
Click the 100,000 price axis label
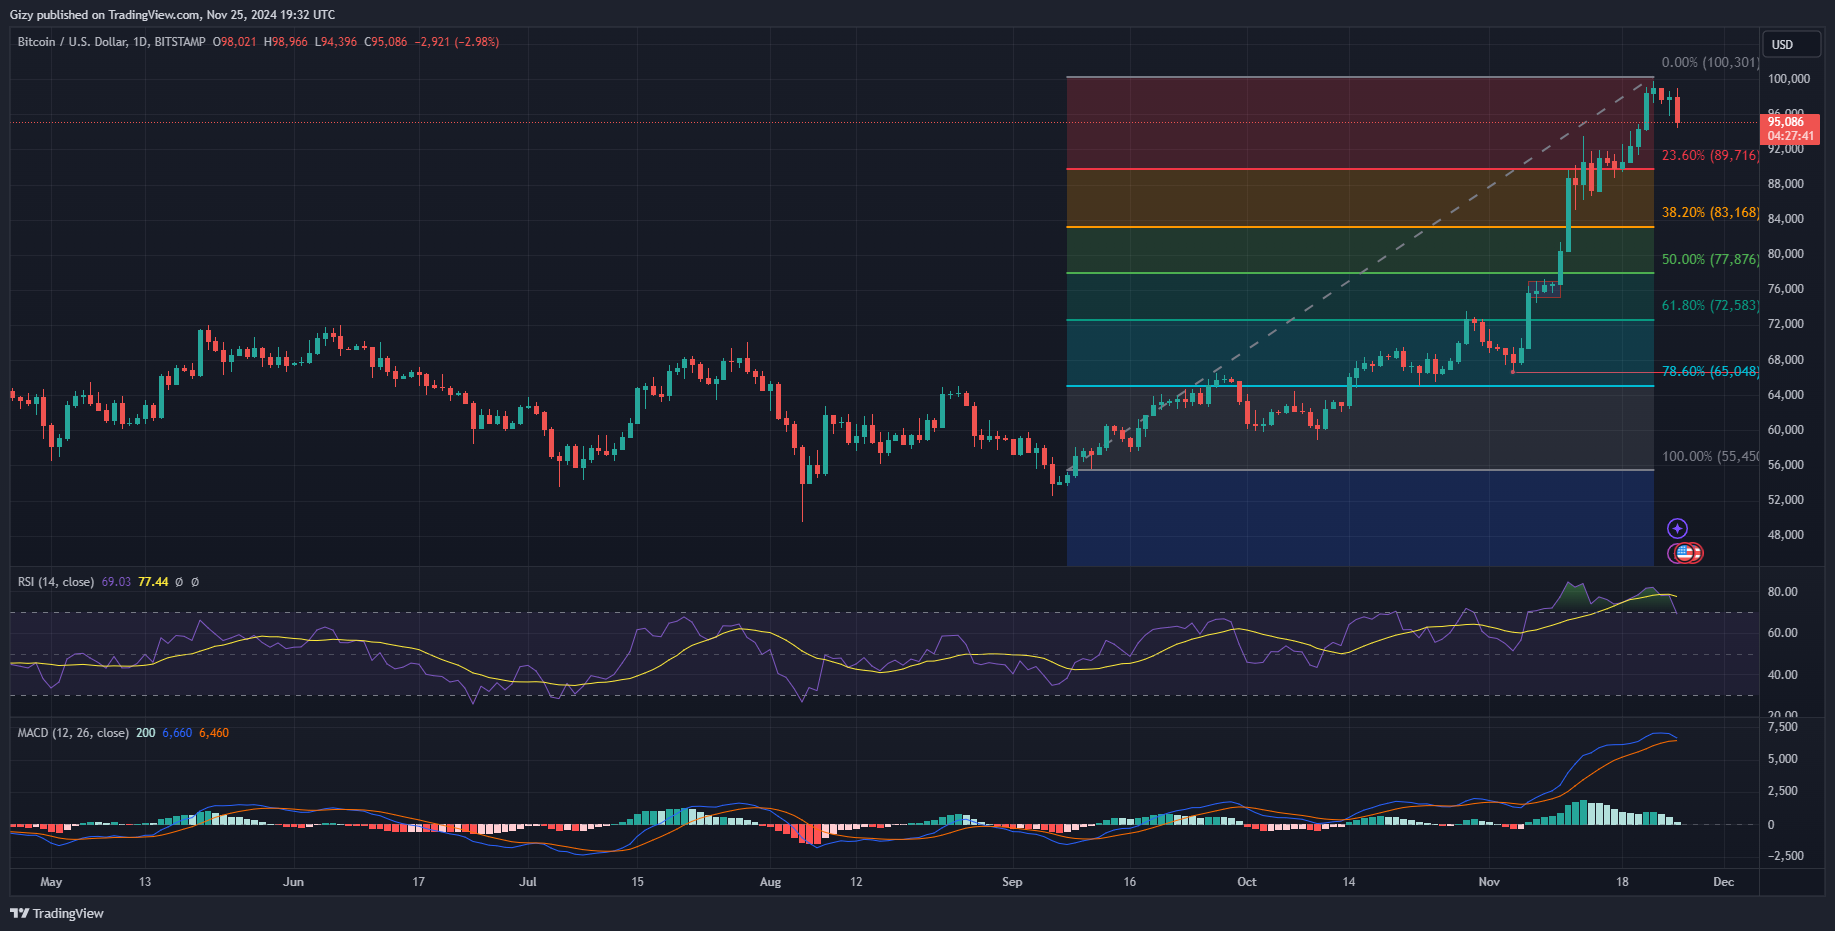tap(1789, 79)
